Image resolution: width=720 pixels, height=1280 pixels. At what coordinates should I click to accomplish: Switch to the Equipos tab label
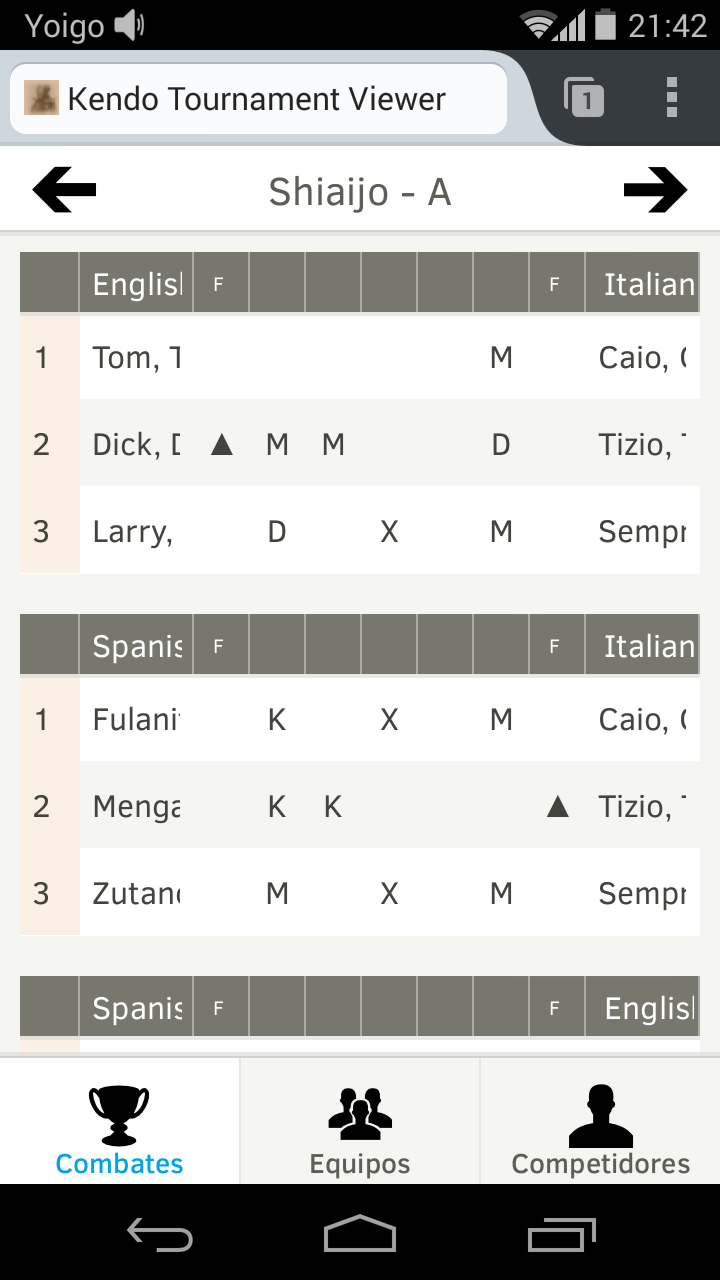point(360,1164)
